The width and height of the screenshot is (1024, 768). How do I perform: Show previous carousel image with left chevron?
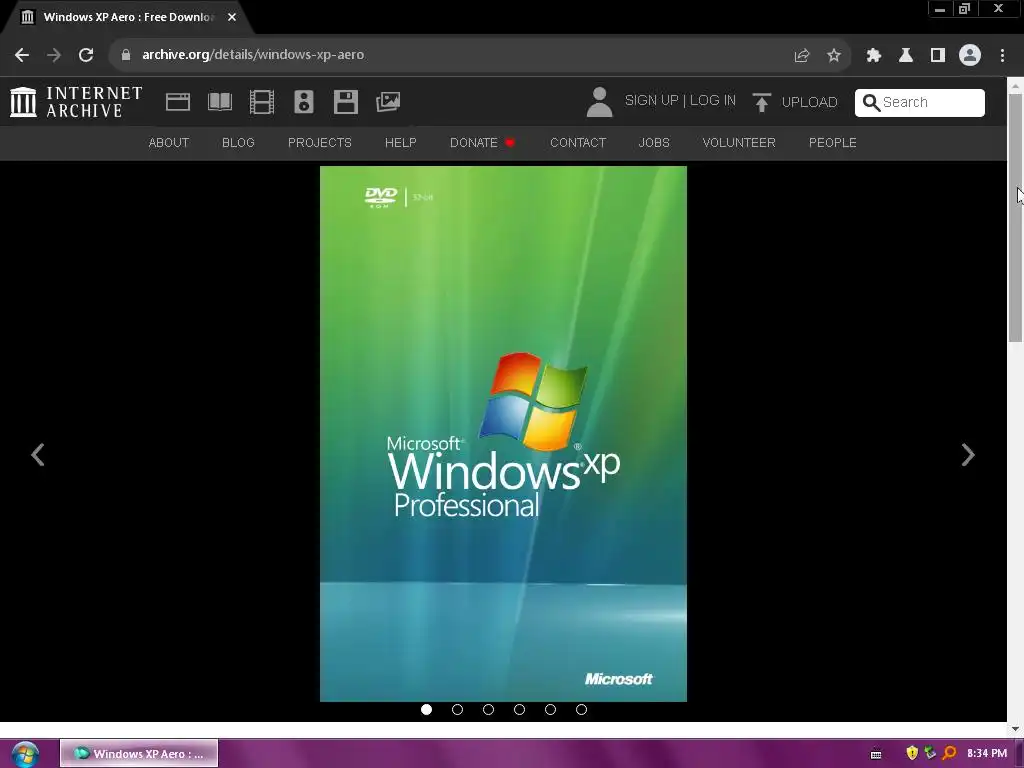click(x=38, y=455)
